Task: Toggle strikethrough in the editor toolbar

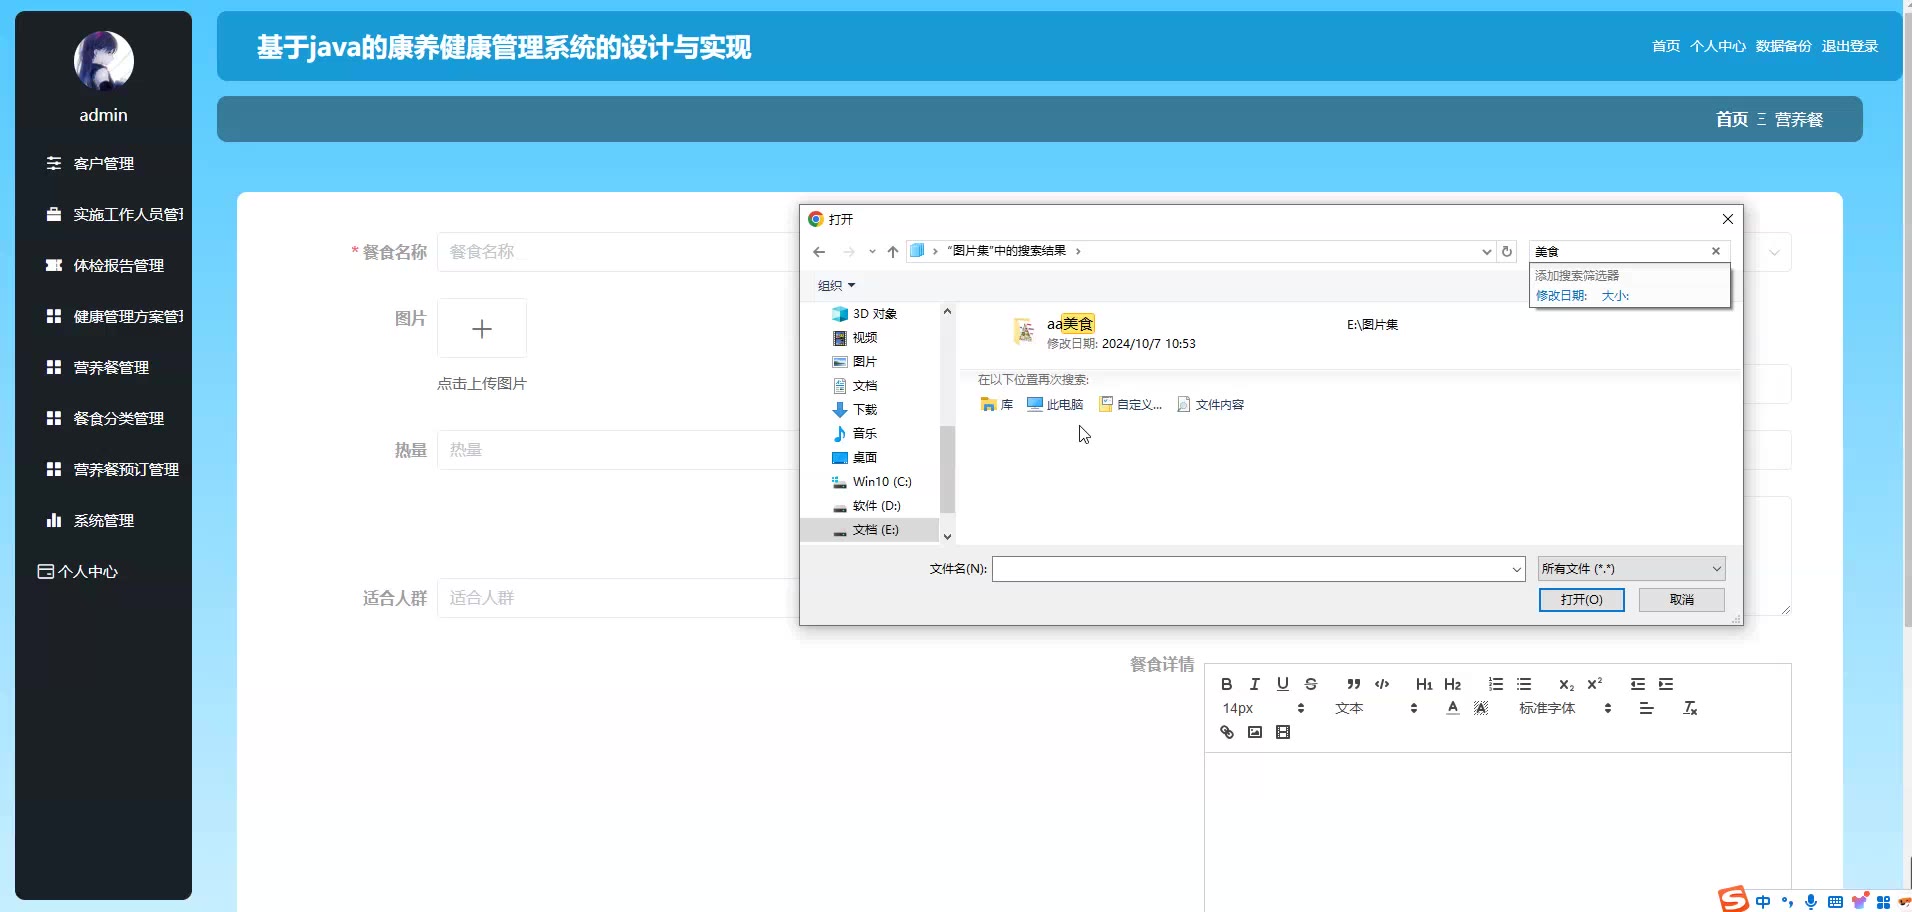Action: pyautogui.click(x=1311, y=684)
